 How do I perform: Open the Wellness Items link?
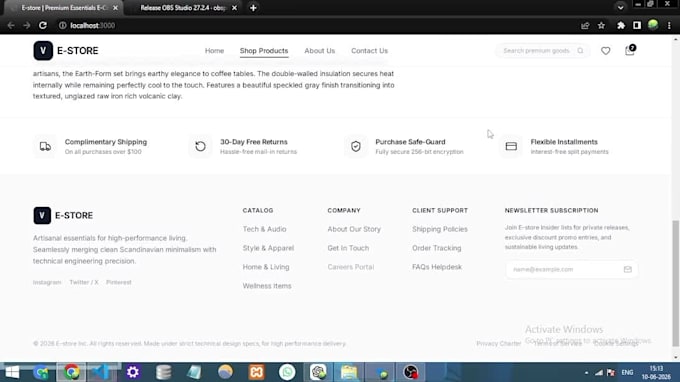267,286
